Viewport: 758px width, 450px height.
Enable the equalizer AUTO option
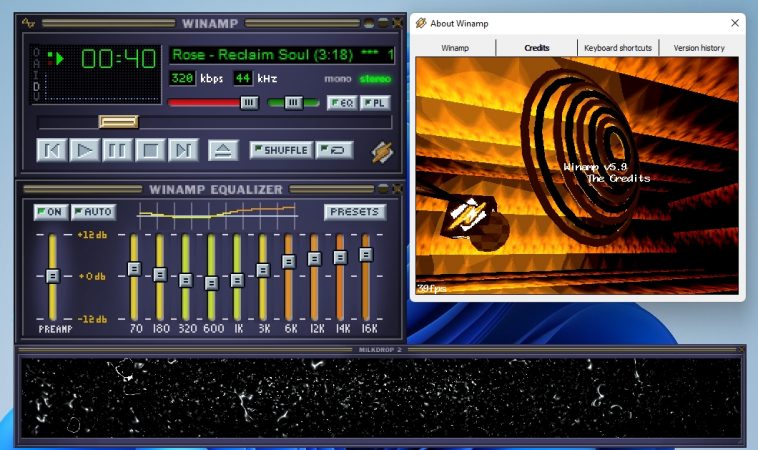coord(94,212)
